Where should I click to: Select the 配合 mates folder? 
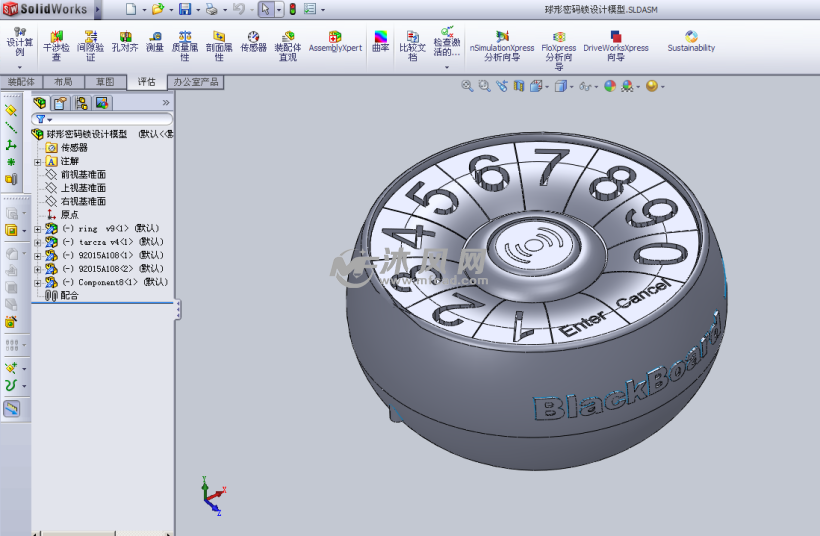pyautogui.click(x=62, y=295)
